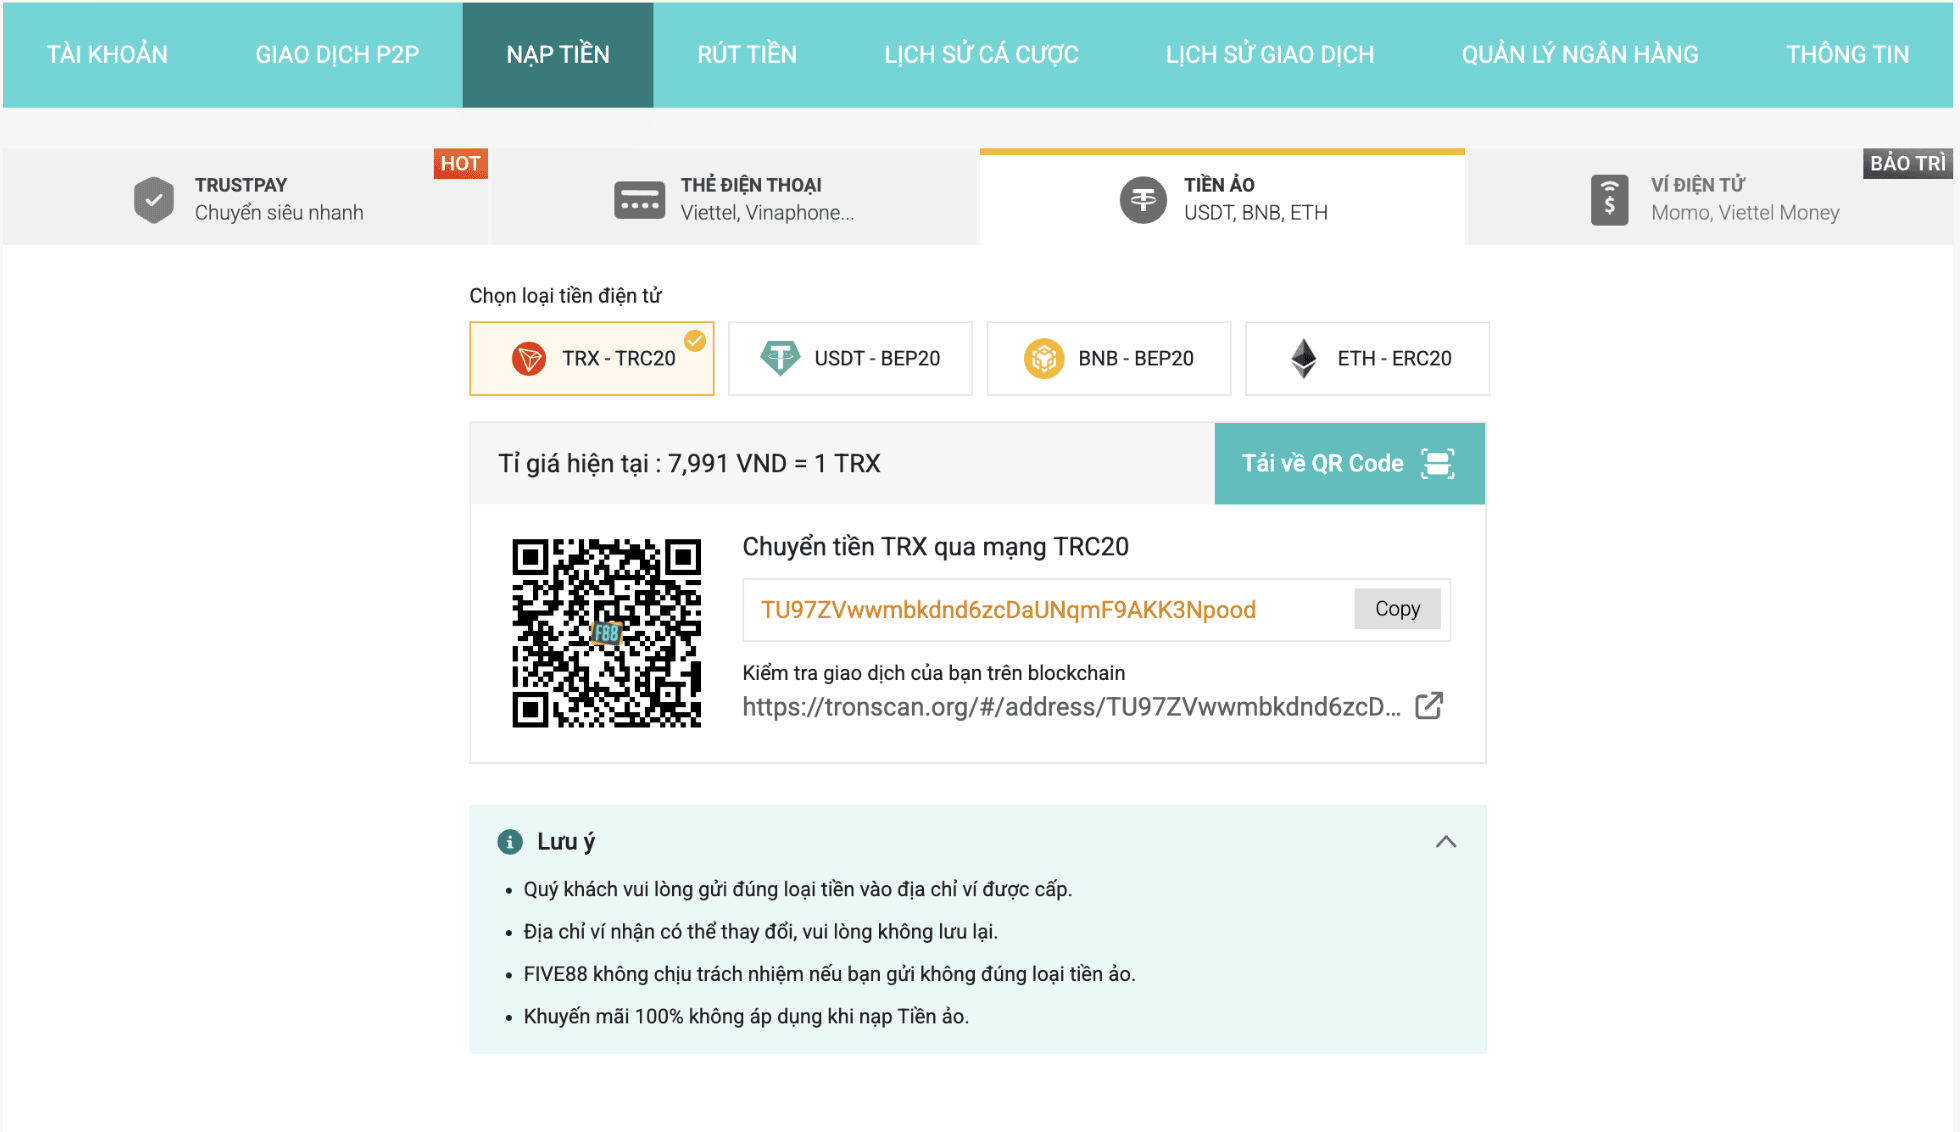Open the tronscan.org address link
The width and height of the screenshot is (1960, 1132).
pos(1071,707)
